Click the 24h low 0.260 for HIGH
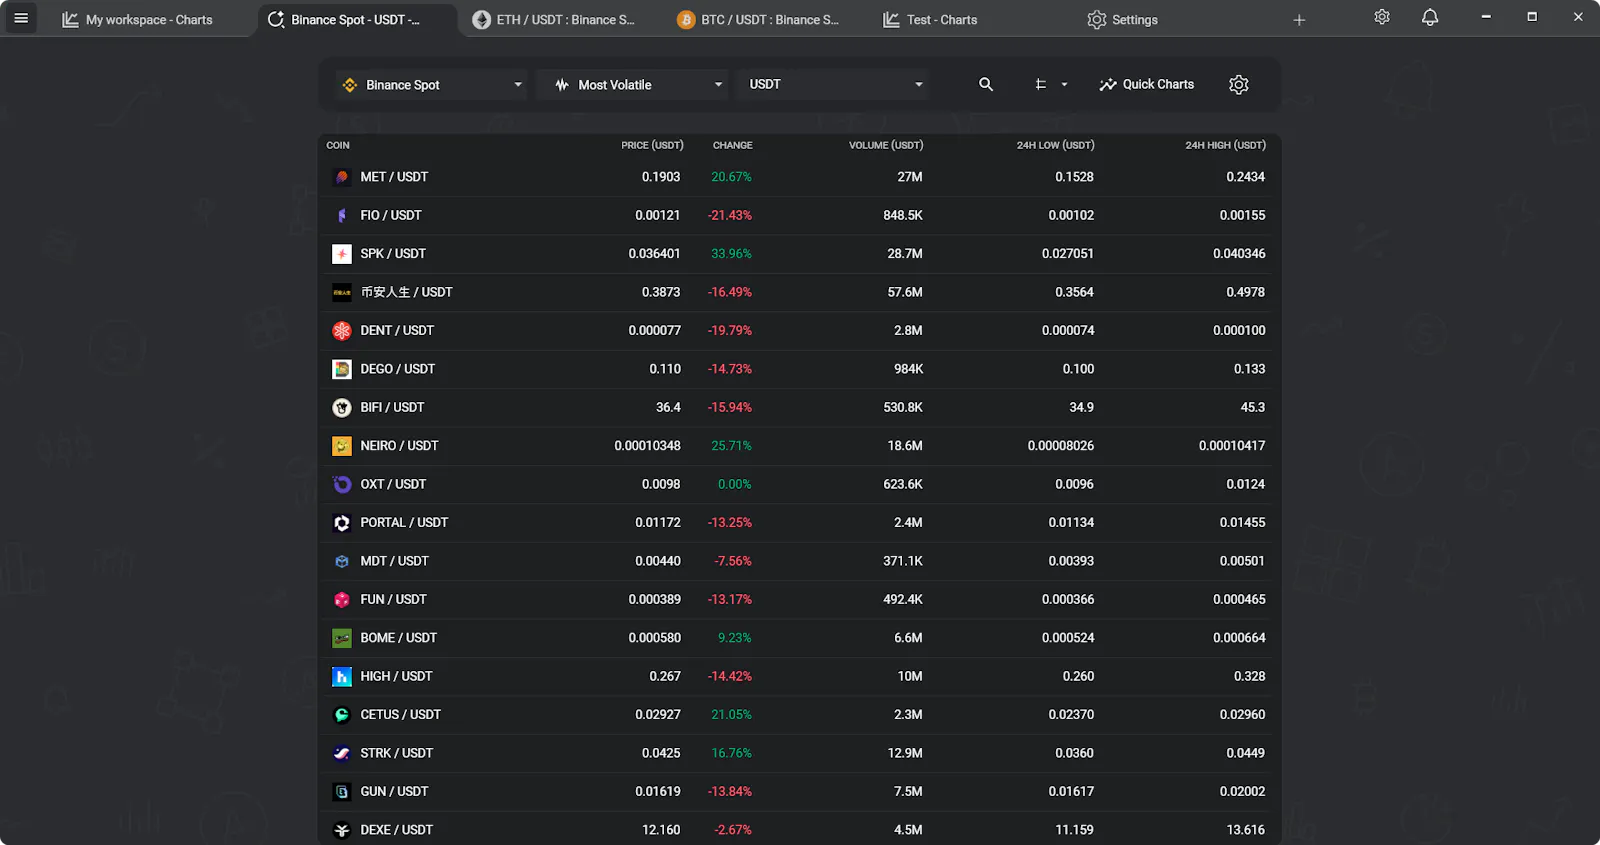 [x=1078, y=677]
